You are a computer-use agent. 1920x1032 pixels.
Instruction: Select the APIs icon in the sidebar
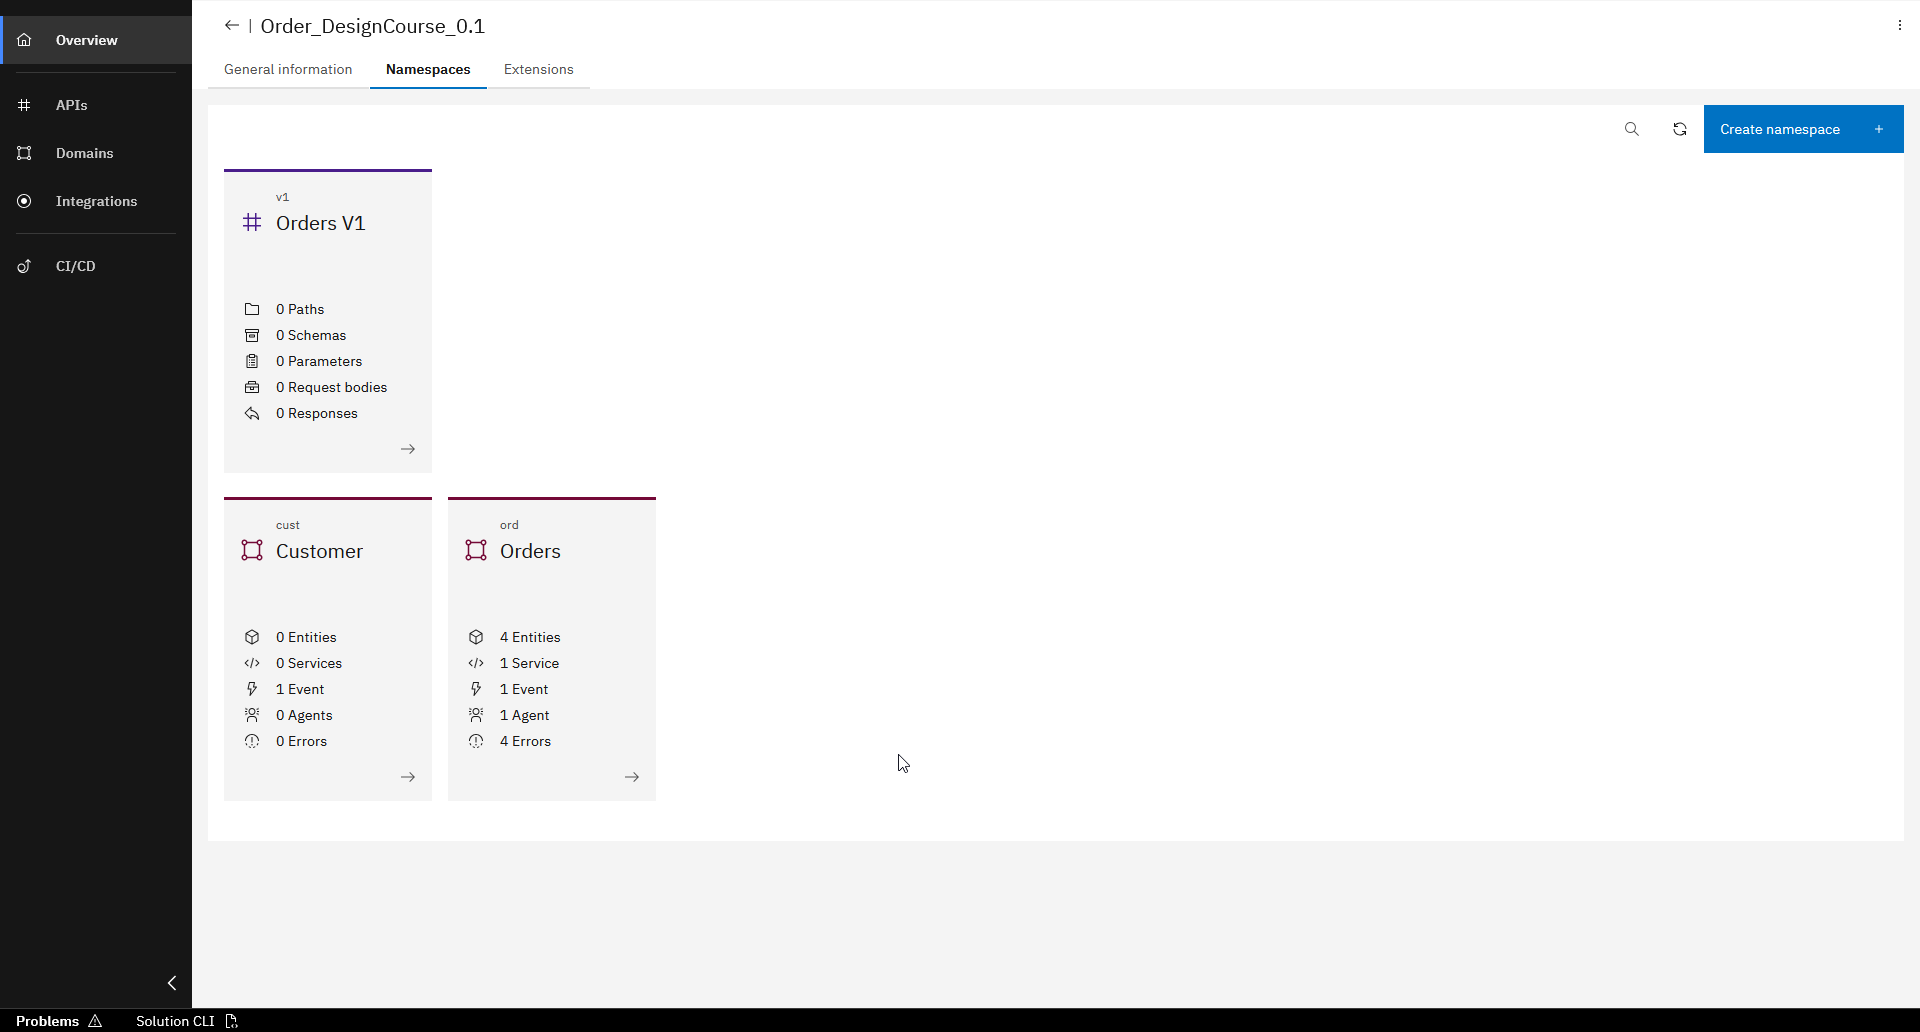23,105
